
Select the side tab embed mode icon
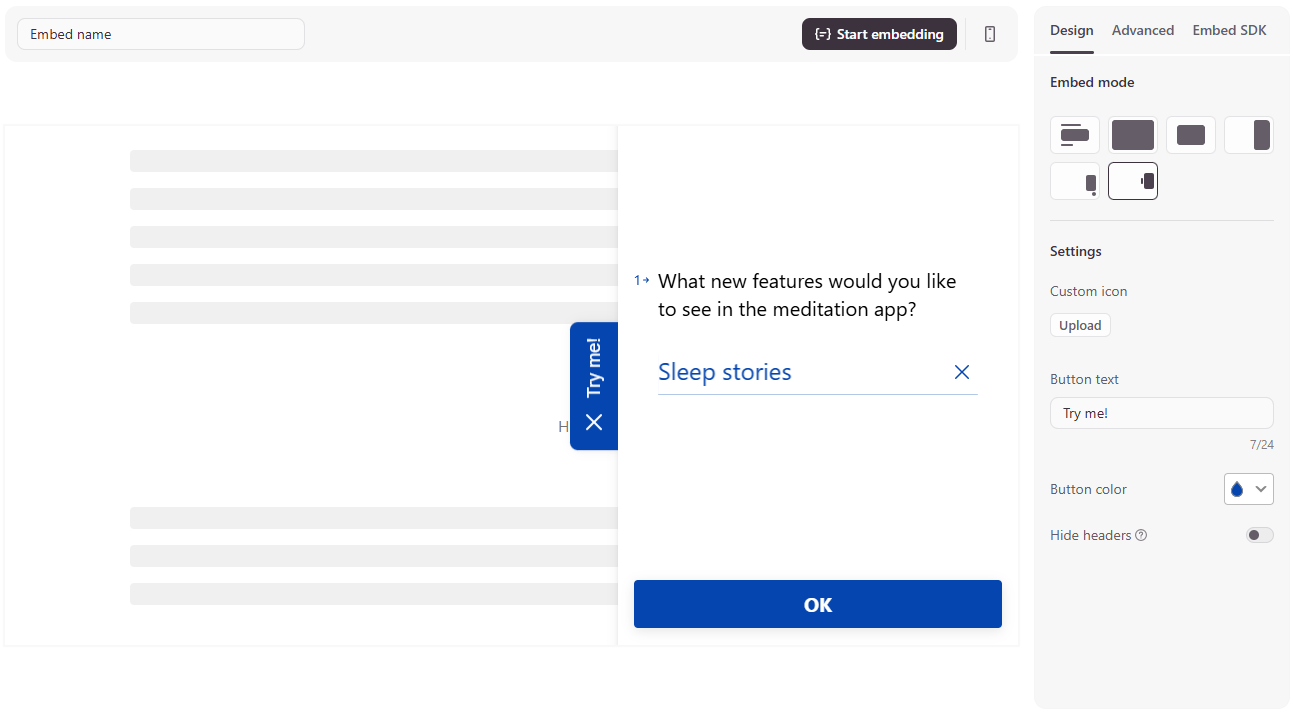pyautogui.click(x=1133, y=181)
